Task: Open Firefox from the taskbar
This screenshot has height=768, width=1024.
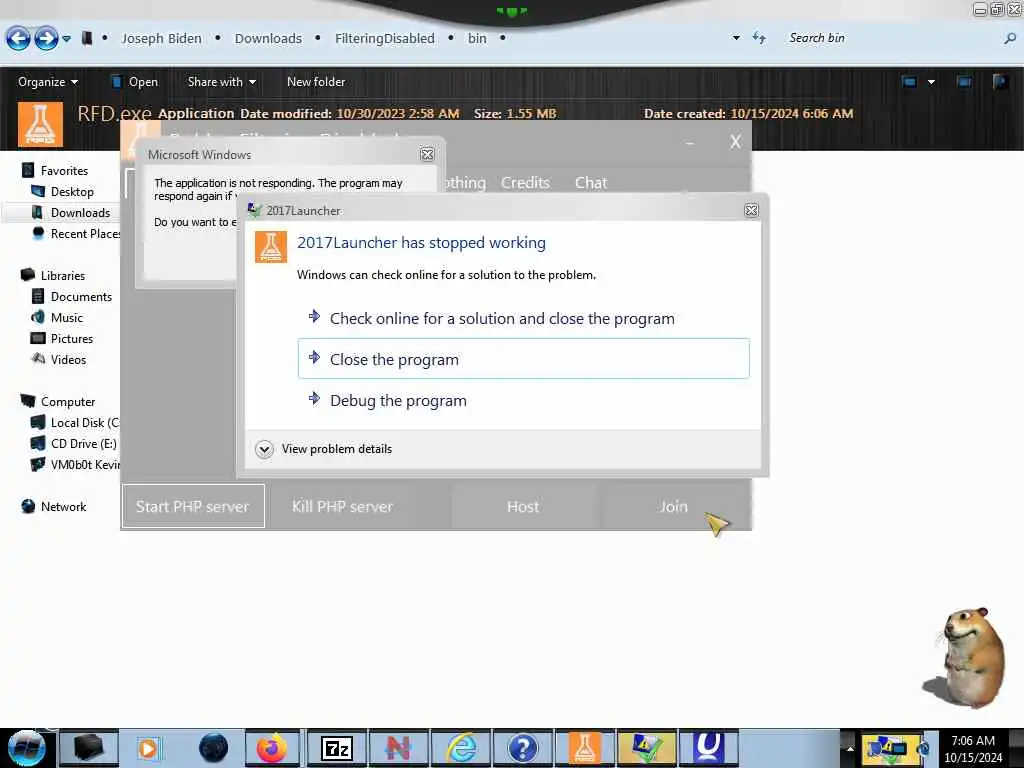Action: point(272,748)
